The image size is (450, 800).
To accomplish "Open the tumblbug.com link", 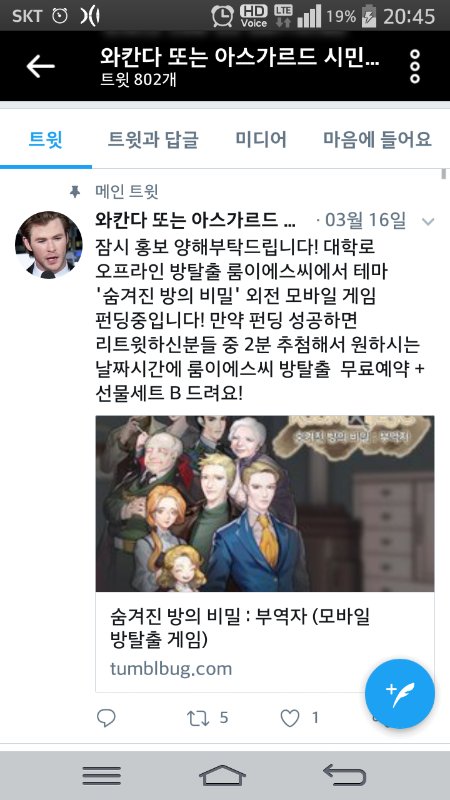I will point(171,668).
